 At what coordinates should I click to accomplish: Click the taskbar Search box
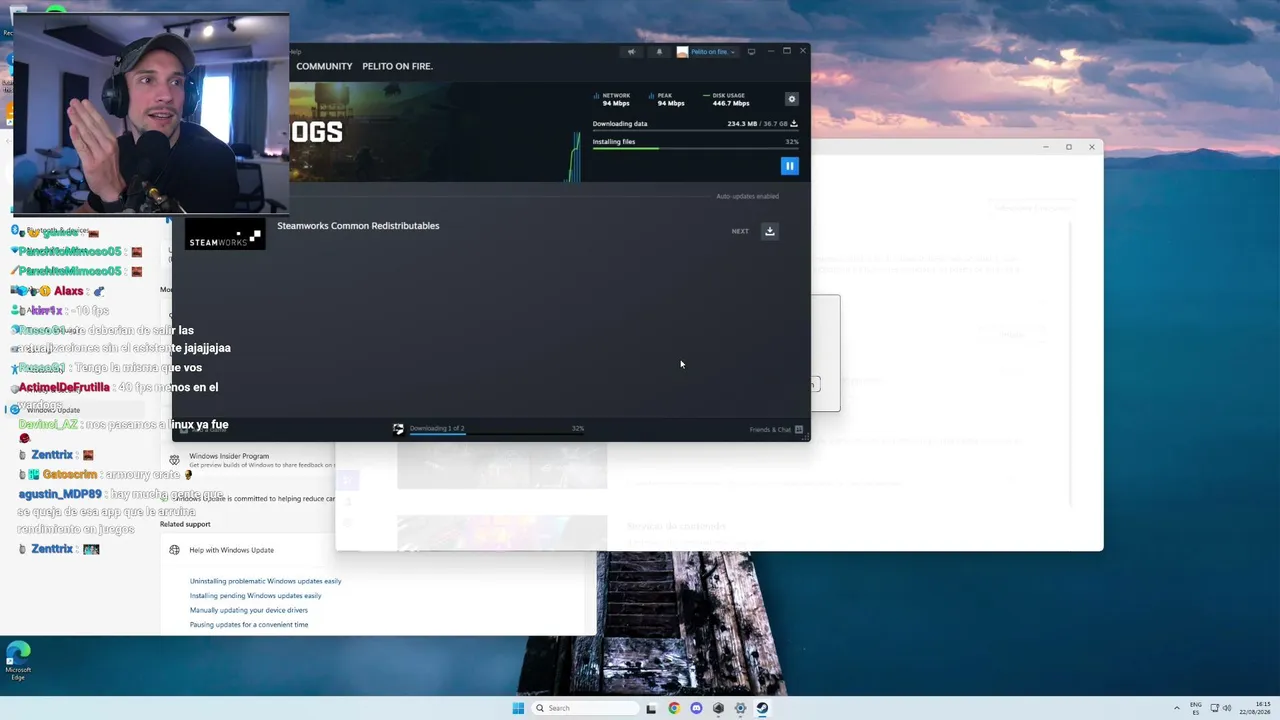(584, 708)
